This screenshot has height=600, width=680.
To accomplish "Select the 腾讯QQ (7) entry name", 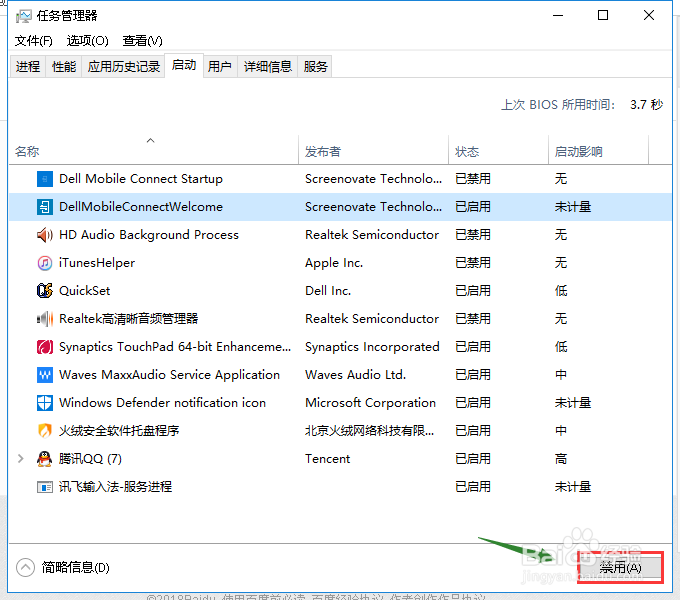I will (x=90, y=459).
